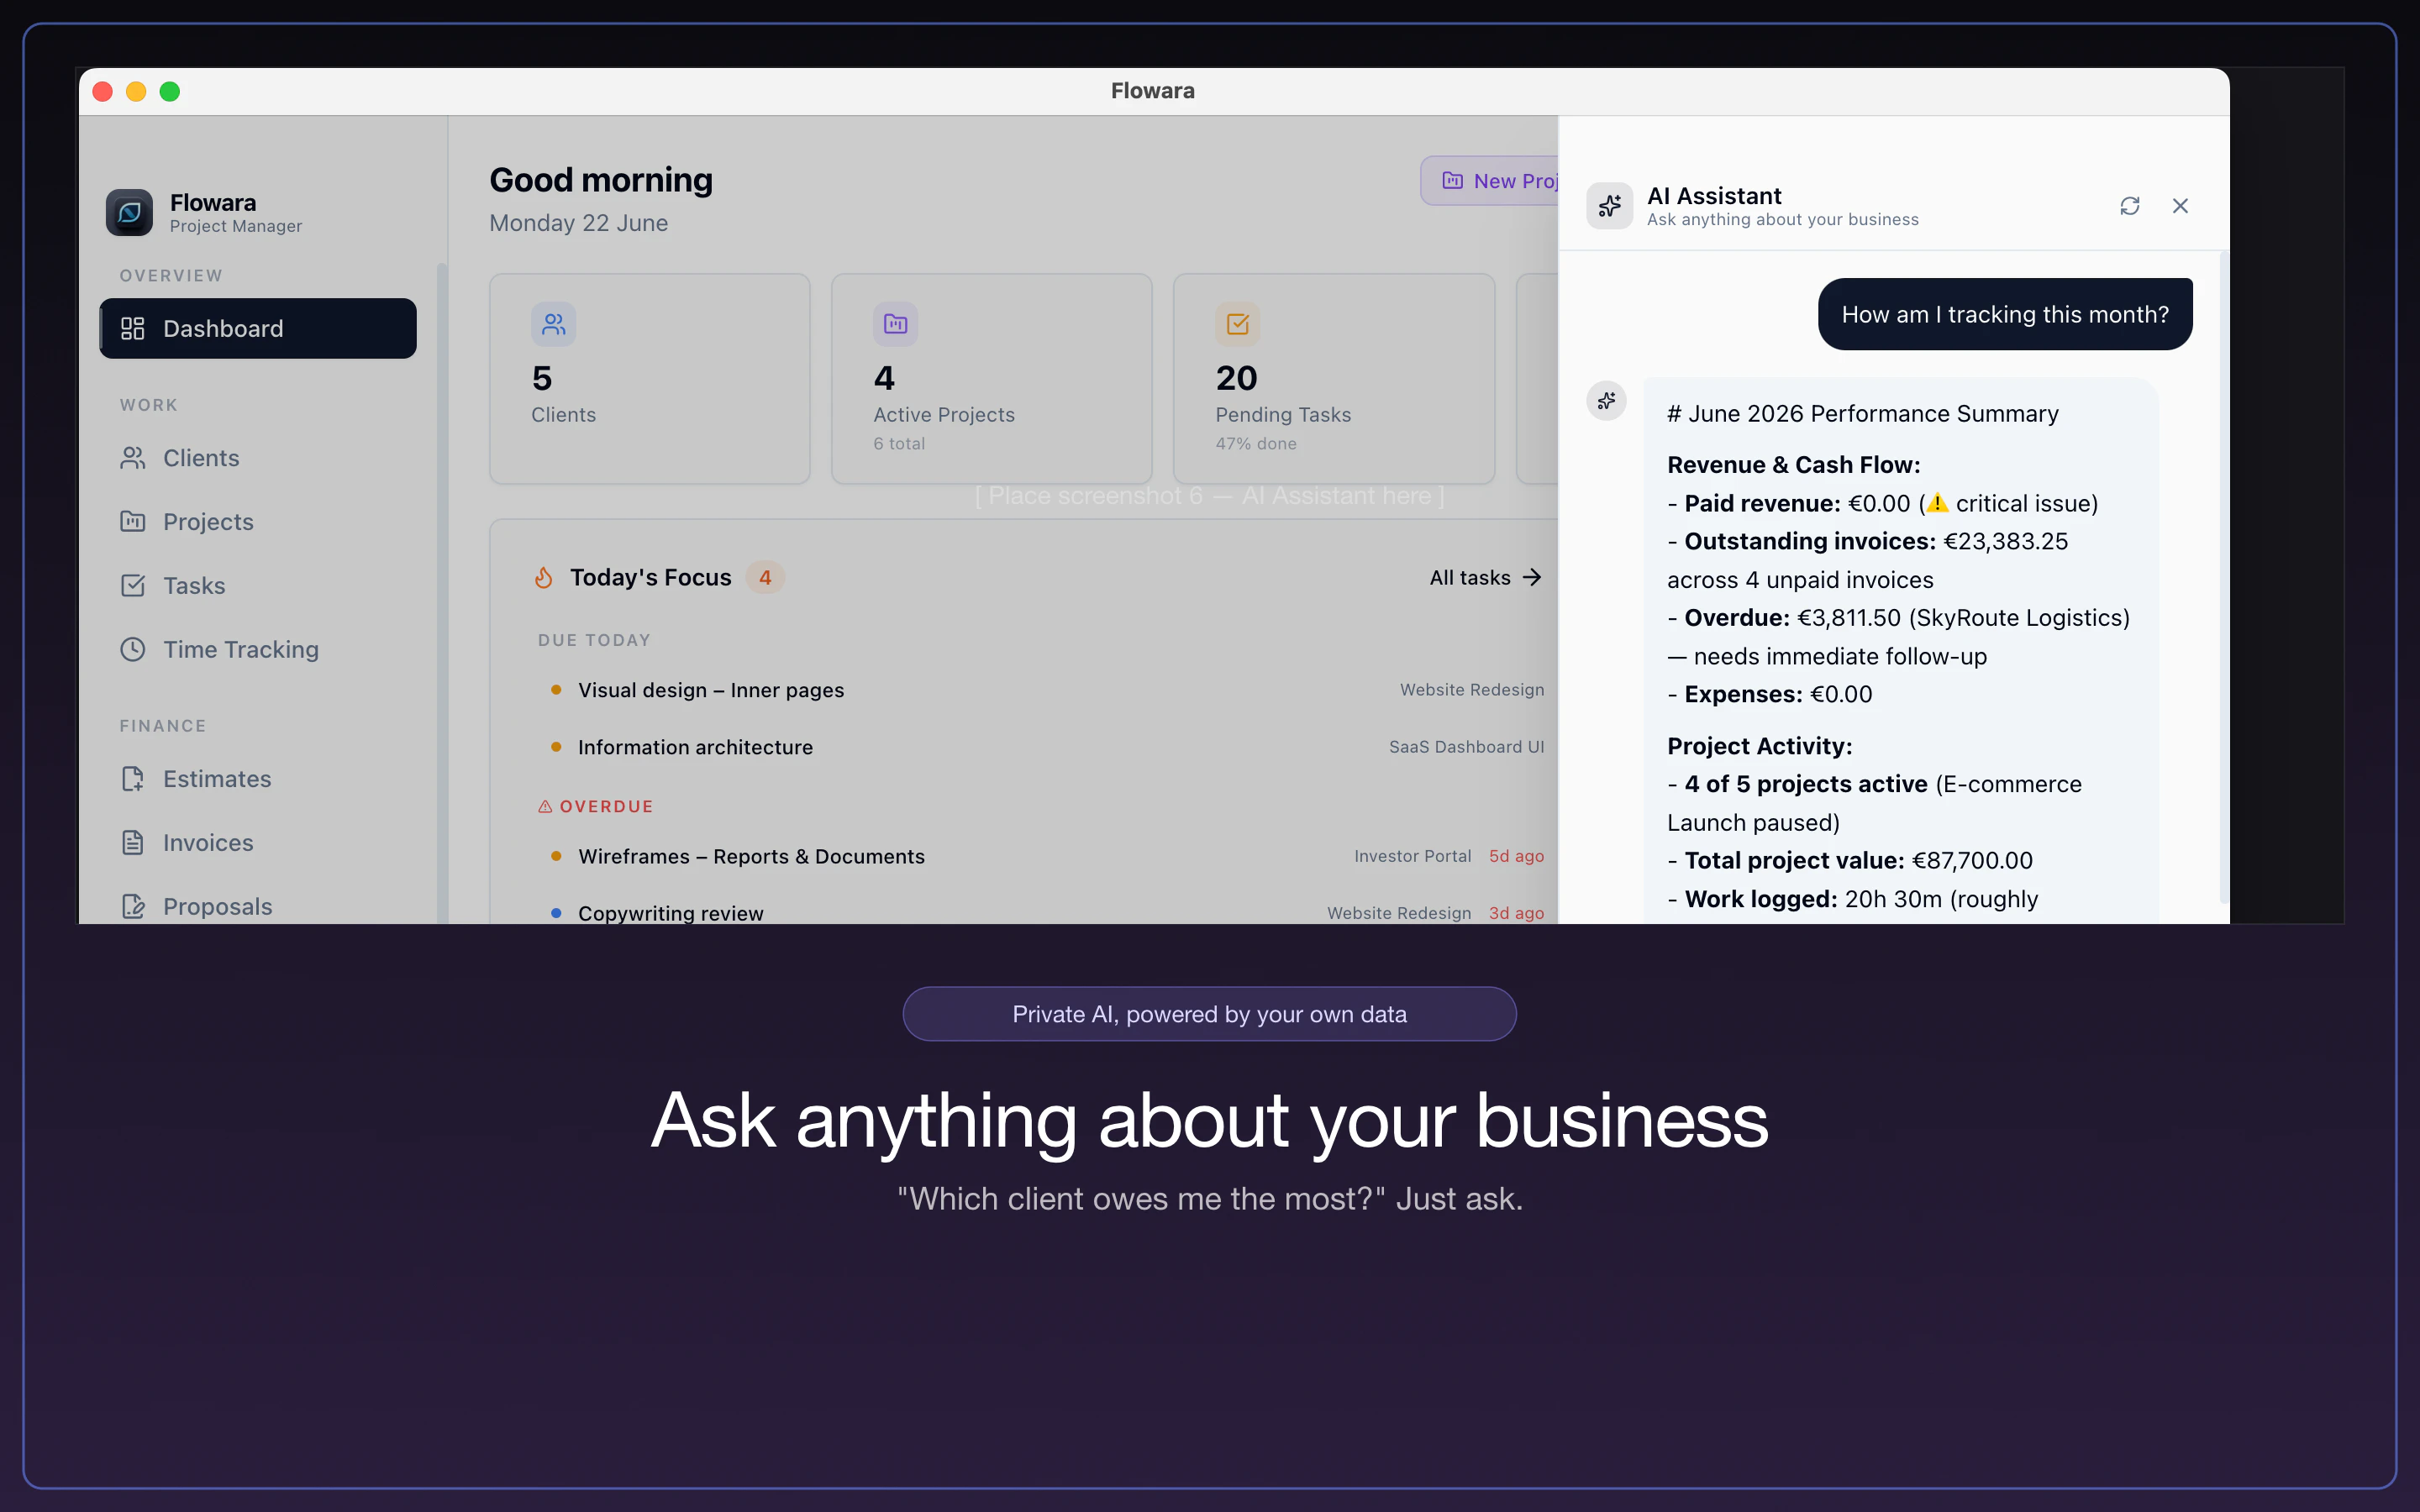Open Time Tracking in the sidebar
This screenshot has height=1512, width=2420.
[258, 650]
